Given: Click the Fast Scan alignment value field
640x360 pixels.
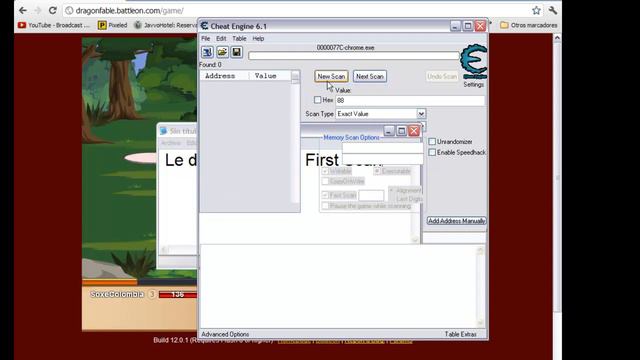Looking at the screenshot, I should click(x=371, y=196).
